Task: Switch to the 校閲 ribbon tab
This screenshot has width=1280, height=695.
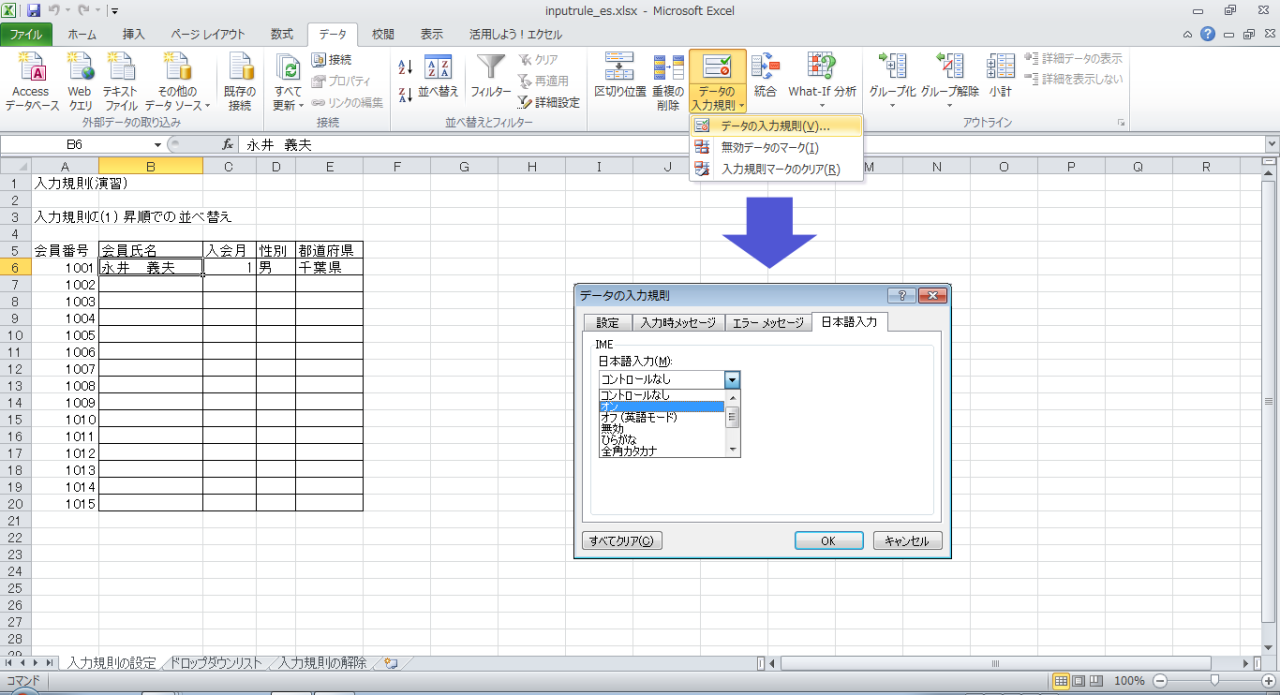Action: [383, 34]
